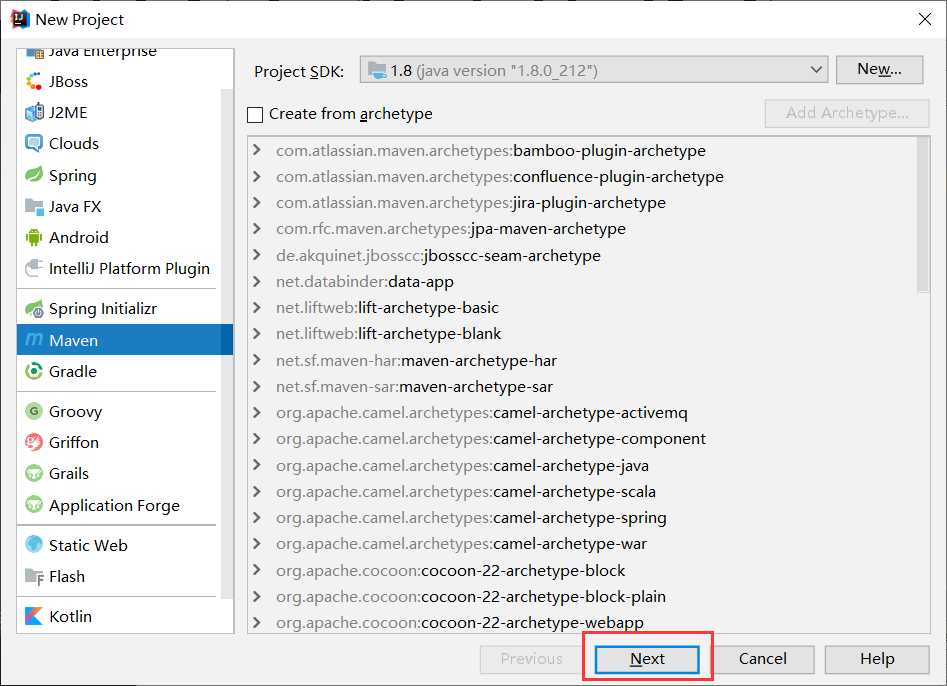The width and height of the screenshot is (947, 686).
Task: Select IntelliJ Platform Plugin label
Action: 129,269
